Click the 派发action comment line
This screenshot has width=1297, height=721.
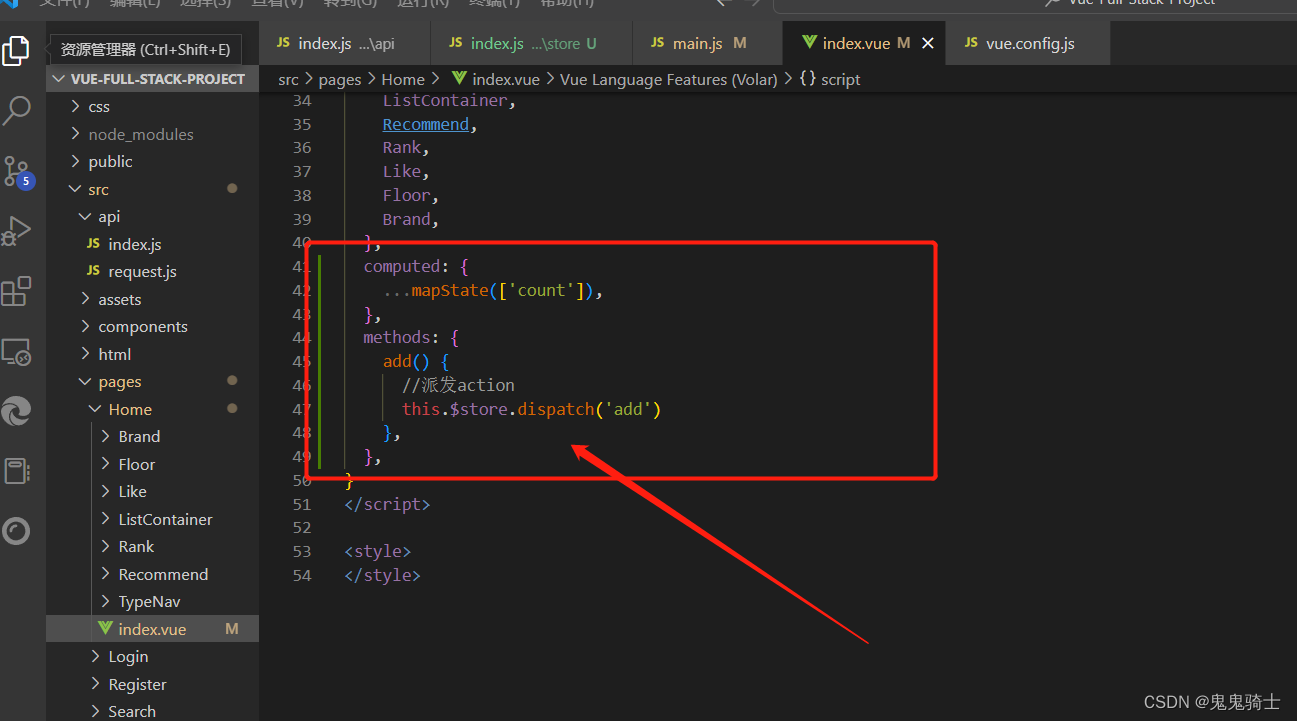[458, 385]
